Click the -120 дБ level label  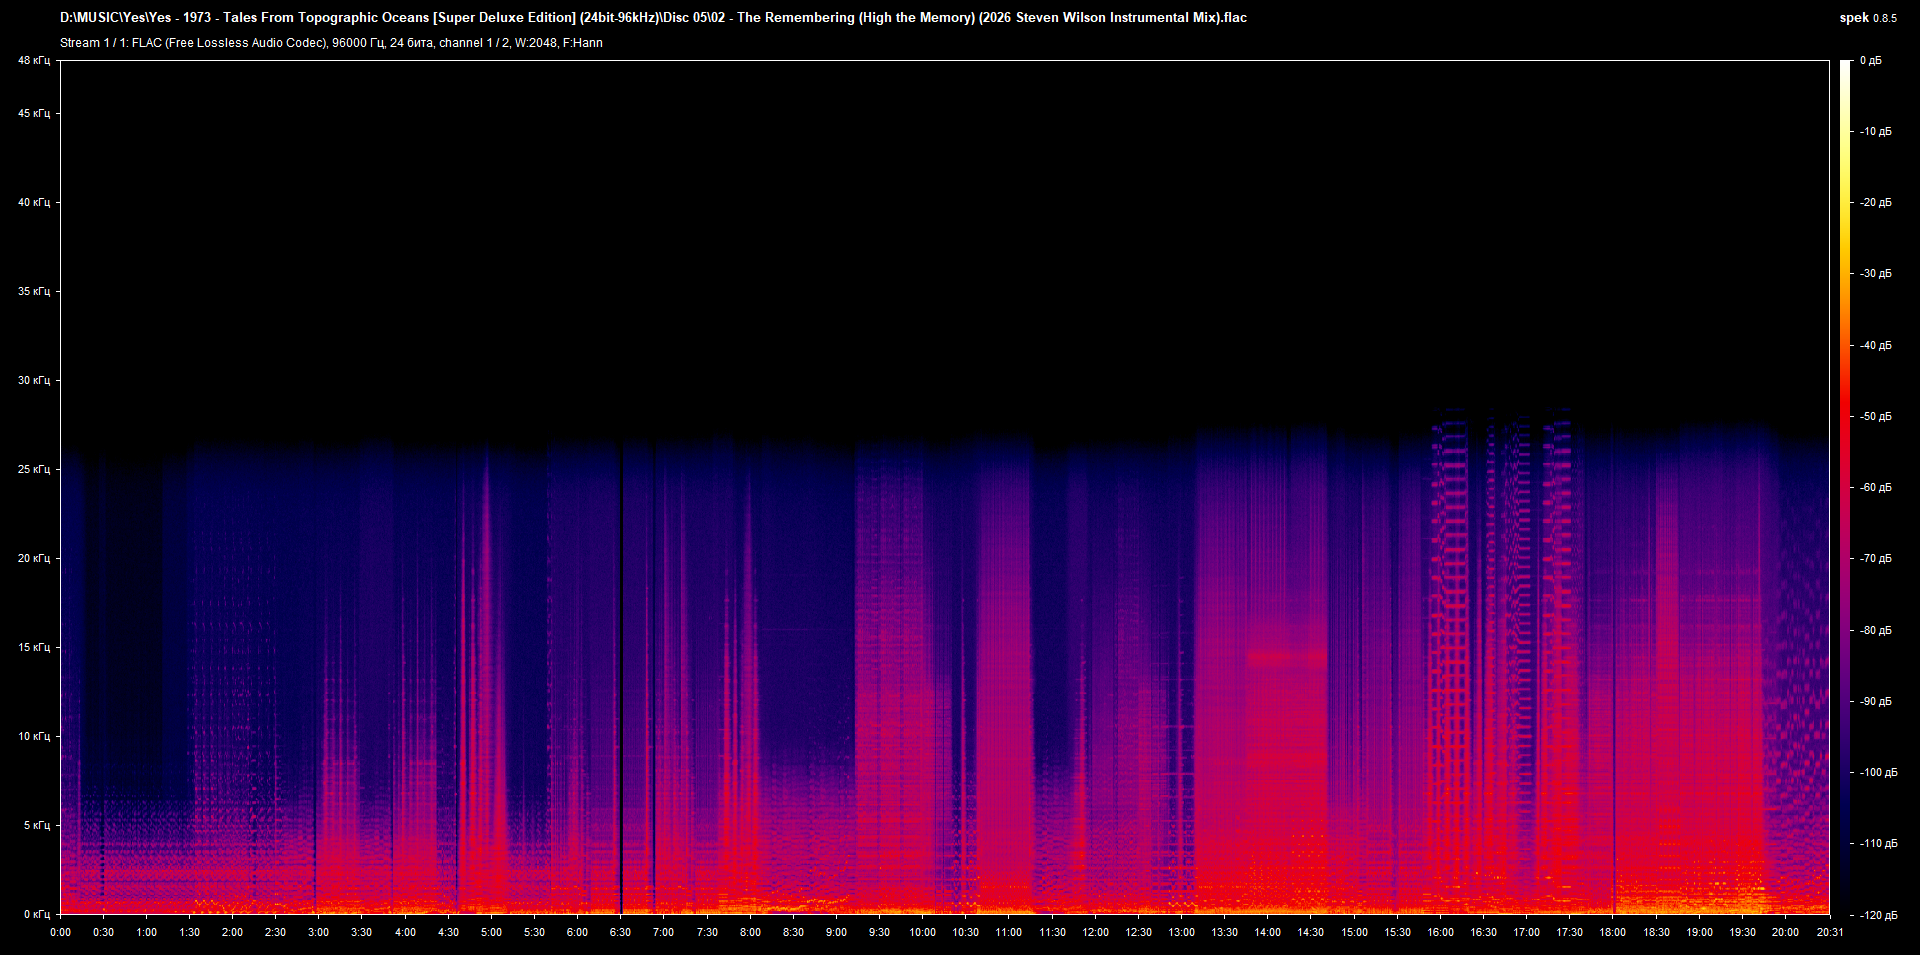tap(1879, 916)
